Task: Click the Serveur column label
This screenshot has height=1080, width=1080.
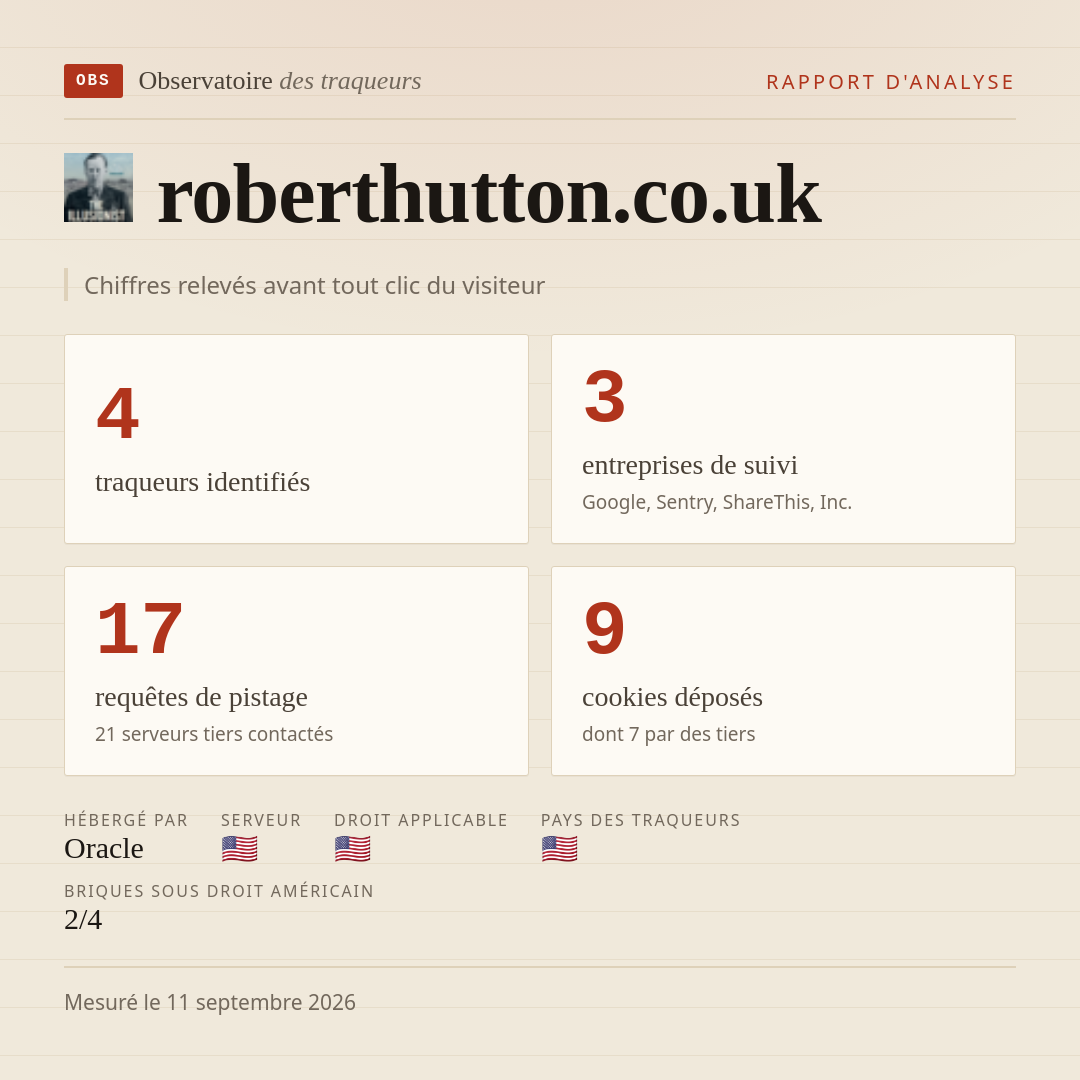Action: [x=261, y=820]
